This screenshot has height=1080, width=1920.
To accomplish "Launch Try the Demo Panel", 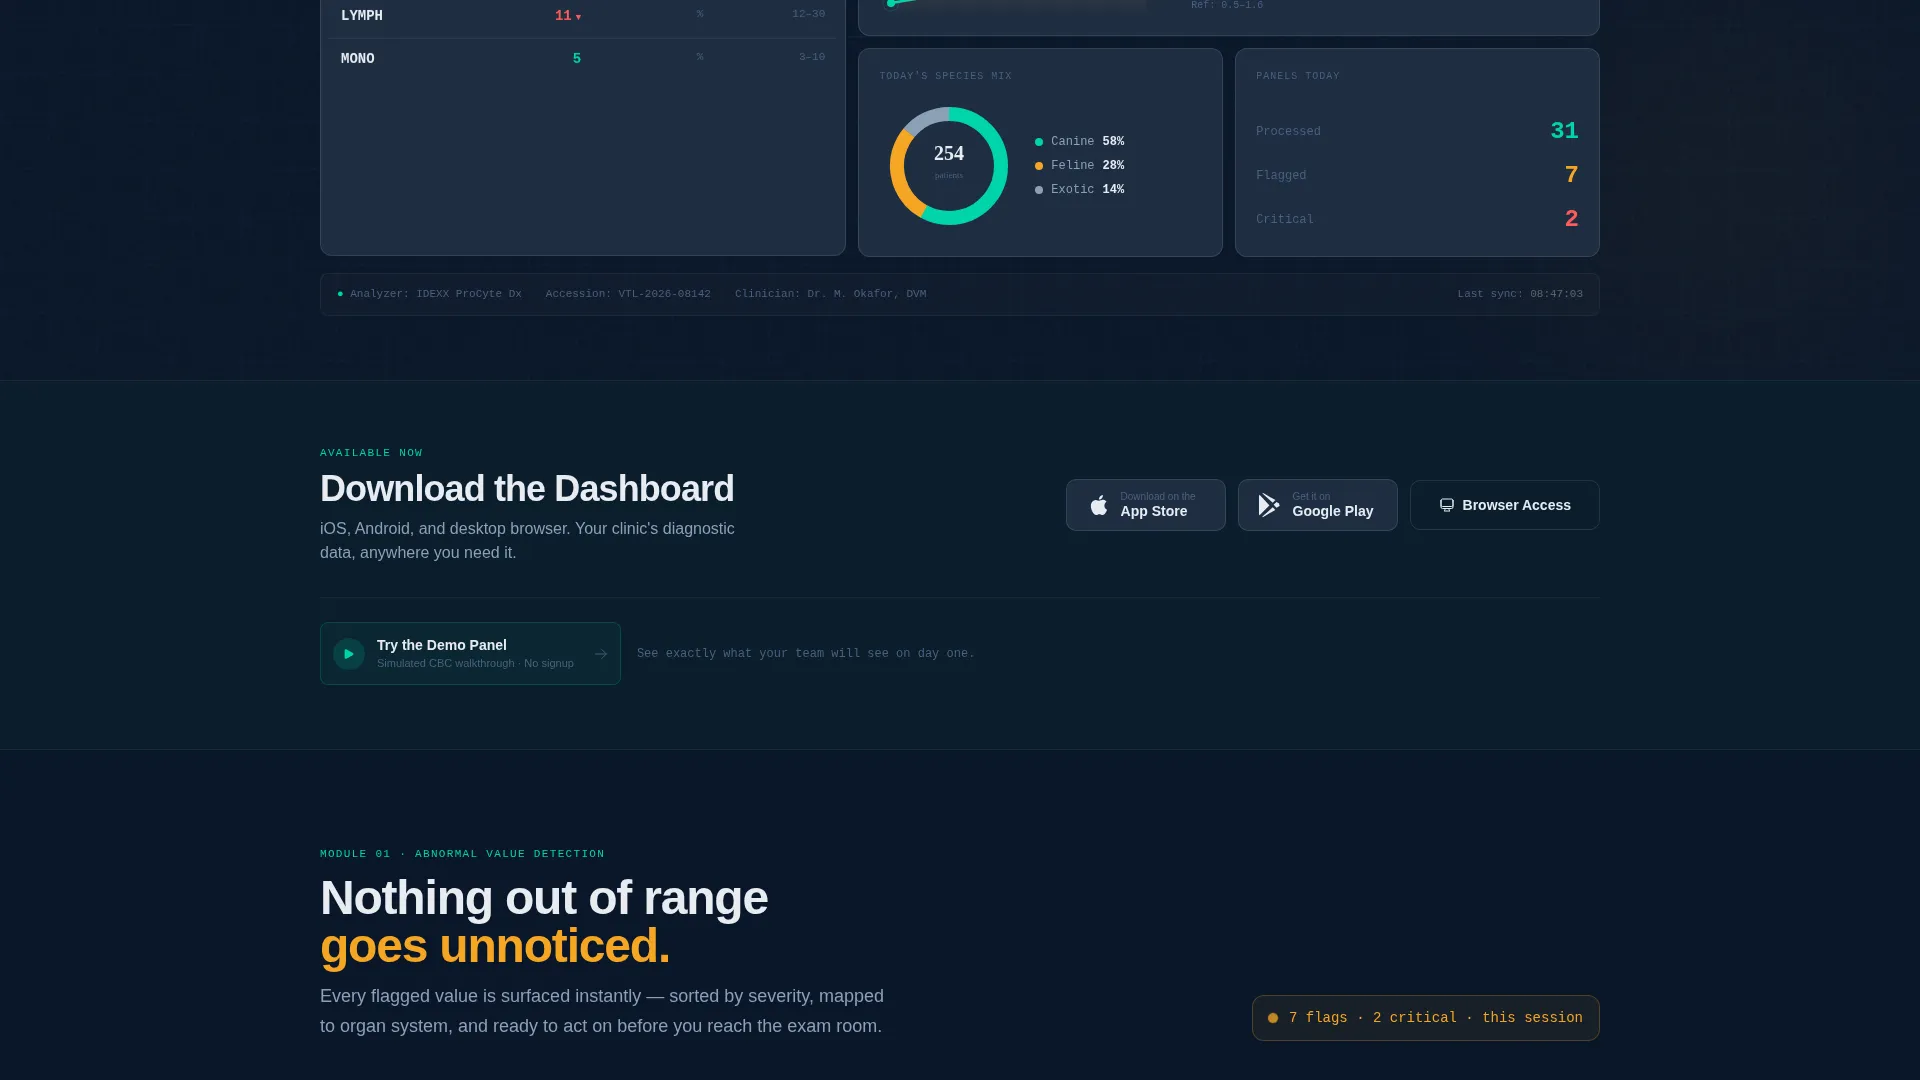I will [x=470, y=654].
